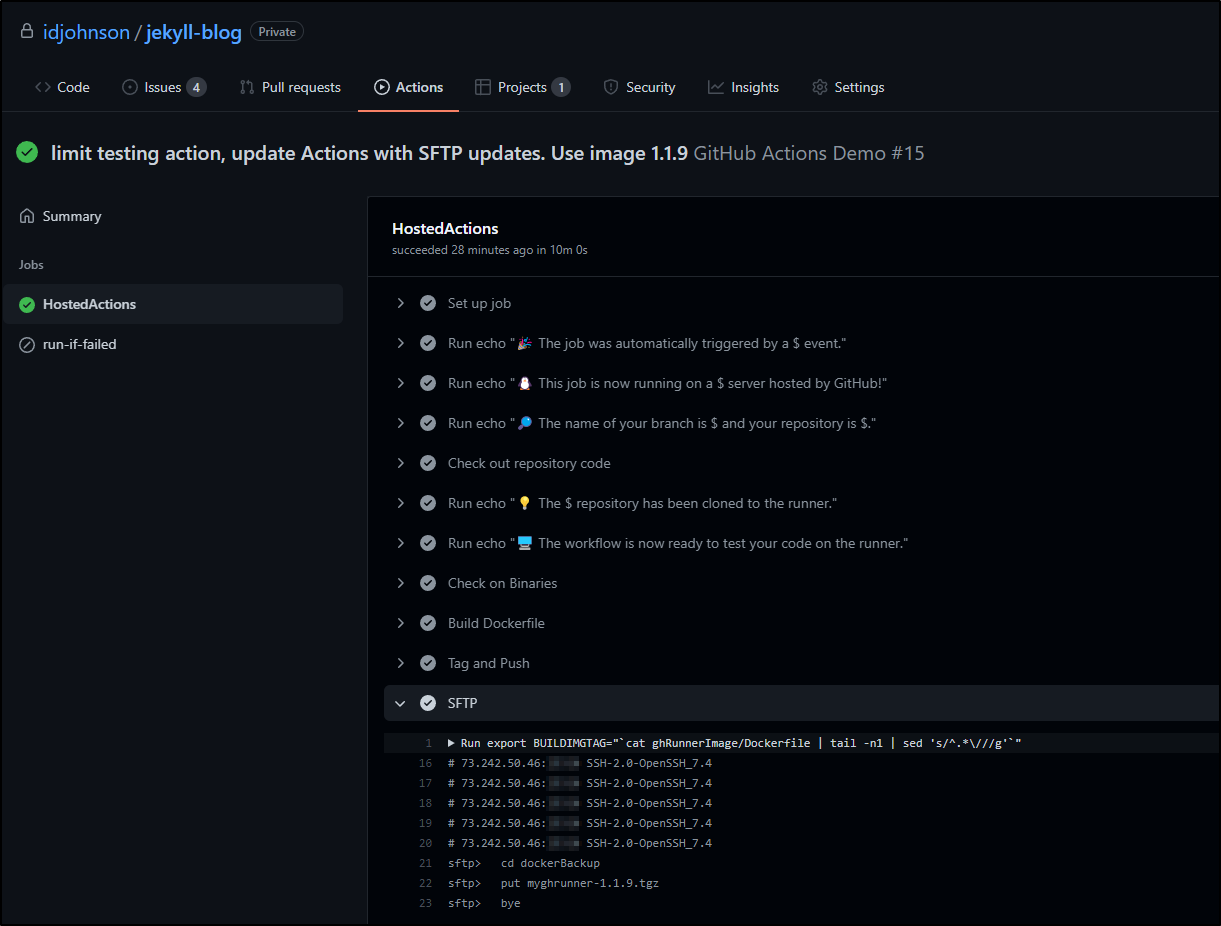
Task: Click the Projects count badge
Action: pyautogui.click(x=561, y=87)
